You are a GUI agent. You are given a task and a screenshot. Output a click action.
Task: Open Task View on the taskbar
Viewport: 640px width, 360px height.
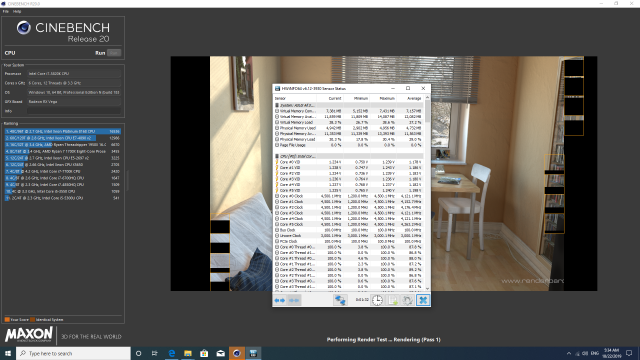(155, 353)
